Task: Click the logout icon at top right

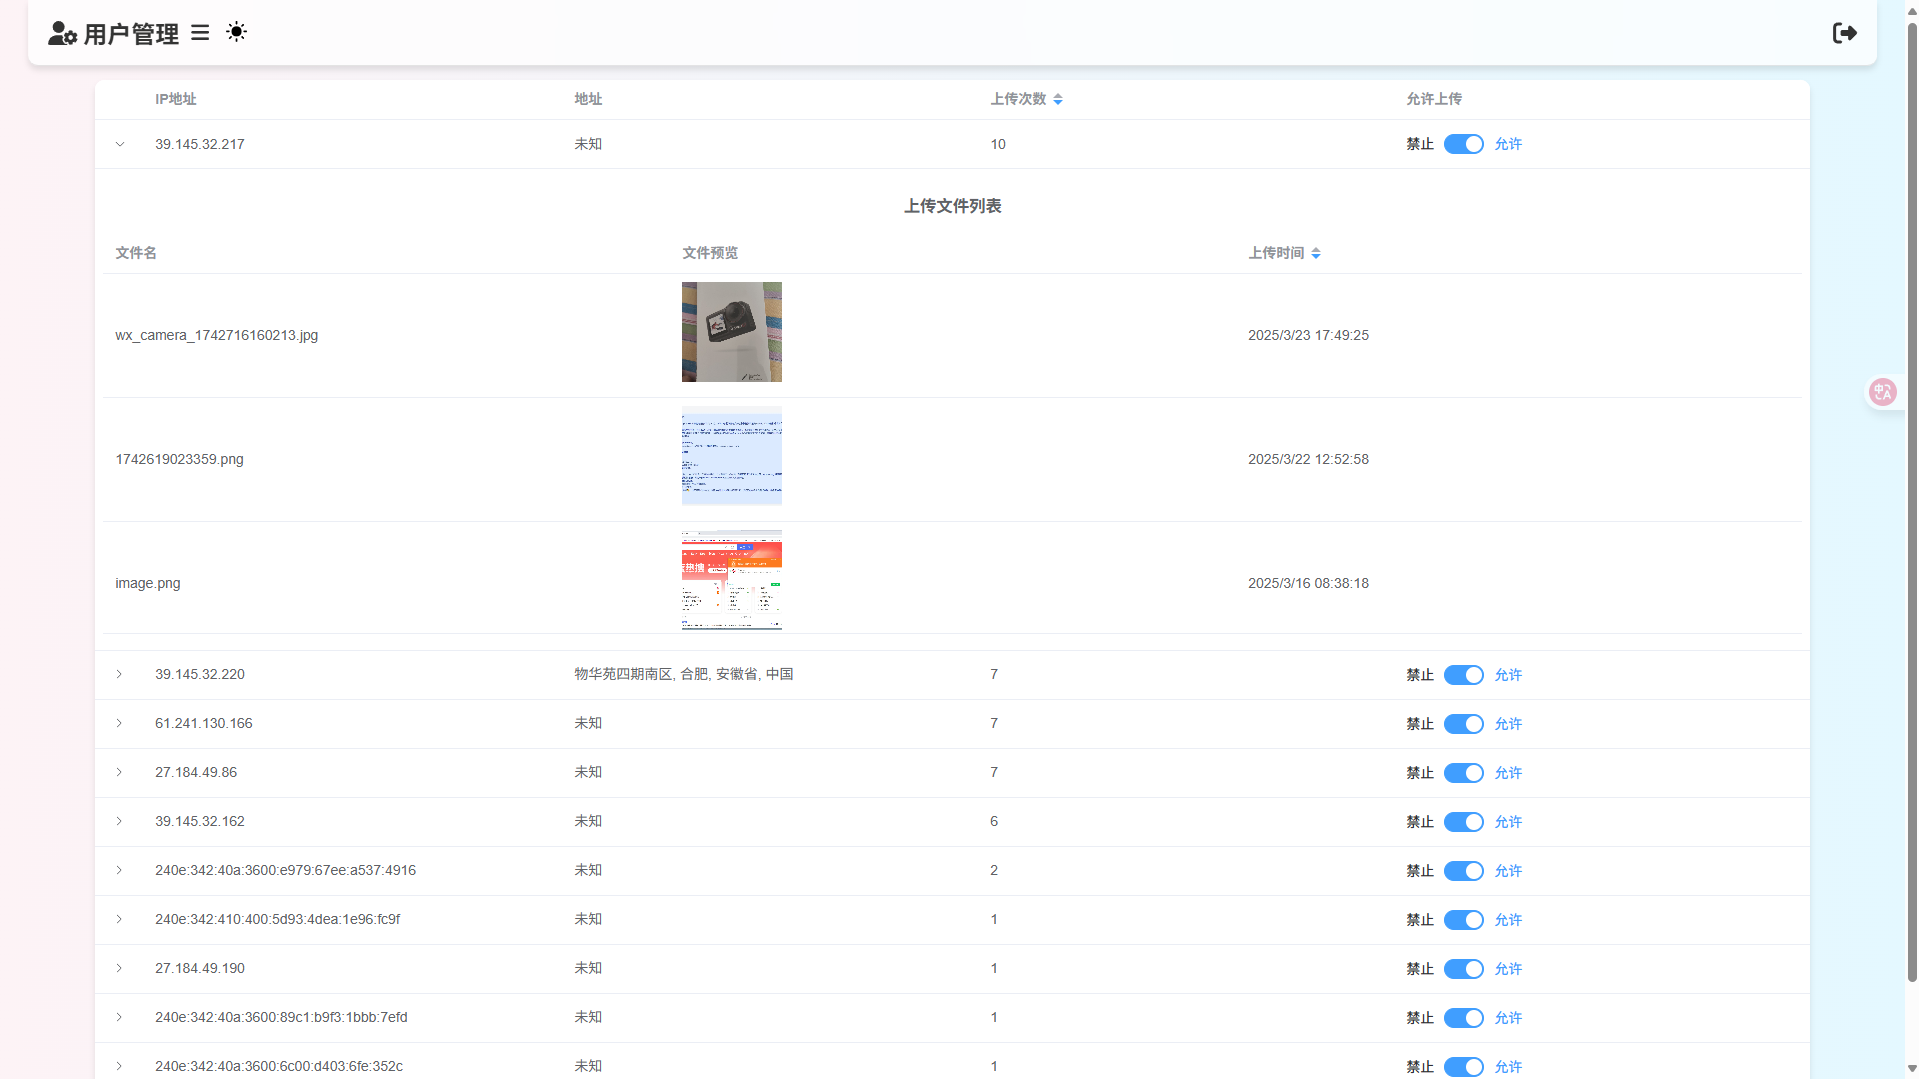Action: [1845, 33]
